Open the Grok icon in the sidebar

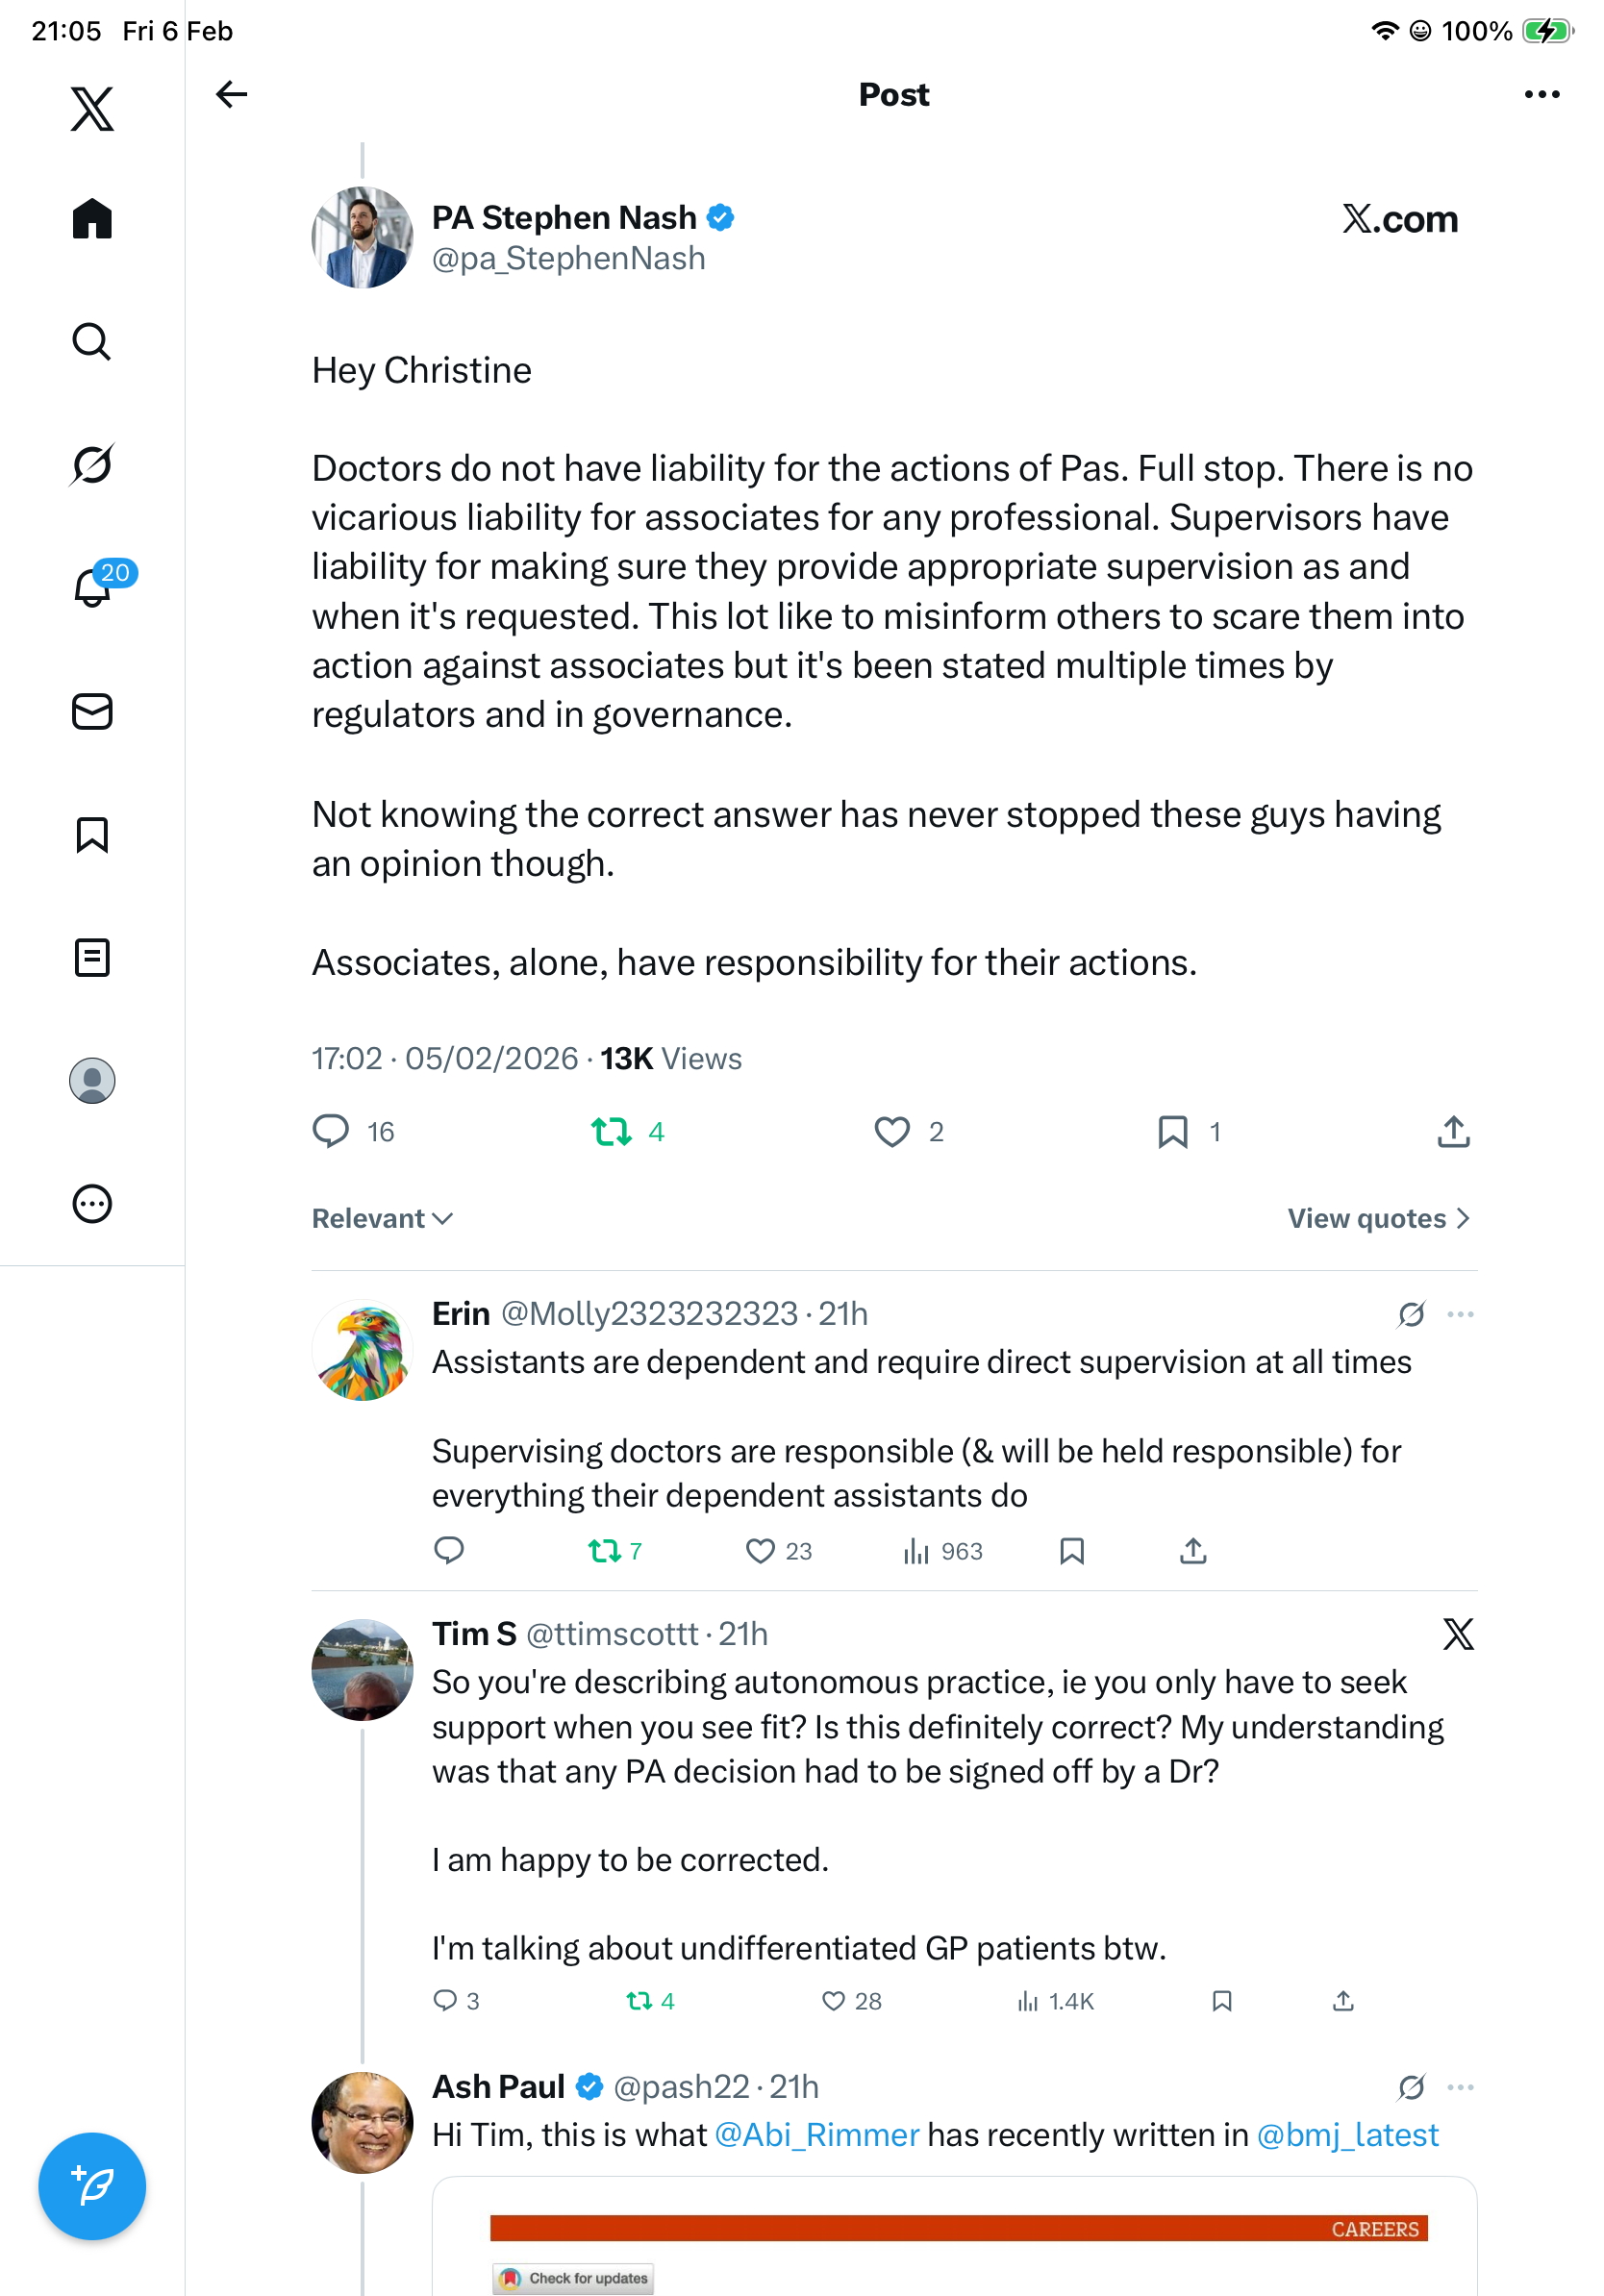point(92,464)
